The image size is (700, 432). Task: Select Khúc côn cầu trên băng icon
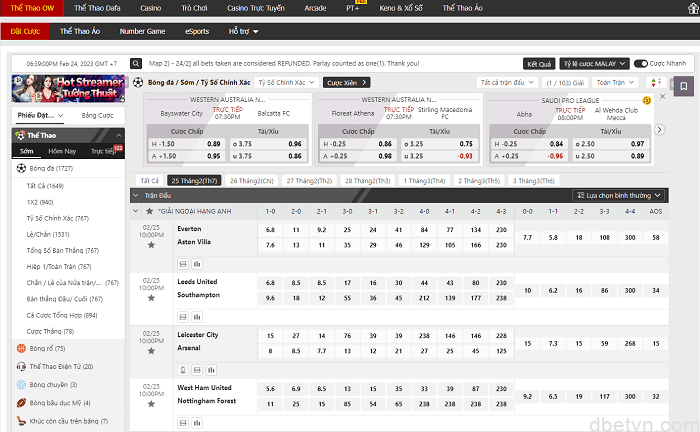tap(21, 421)
